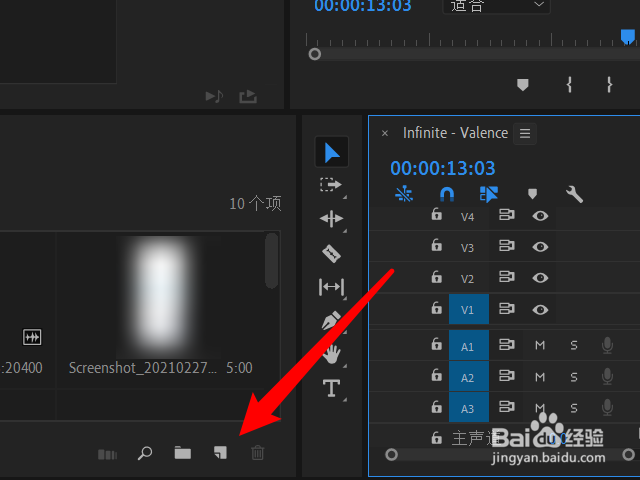
Task: Click the Program monitor timecode 00:00:13:03
Action: point(362,6)
